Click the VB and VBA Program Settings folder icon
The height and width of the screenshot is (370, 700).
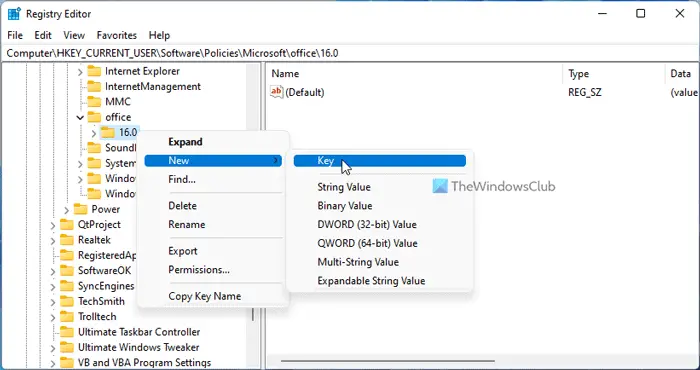[x=67, y=362]
